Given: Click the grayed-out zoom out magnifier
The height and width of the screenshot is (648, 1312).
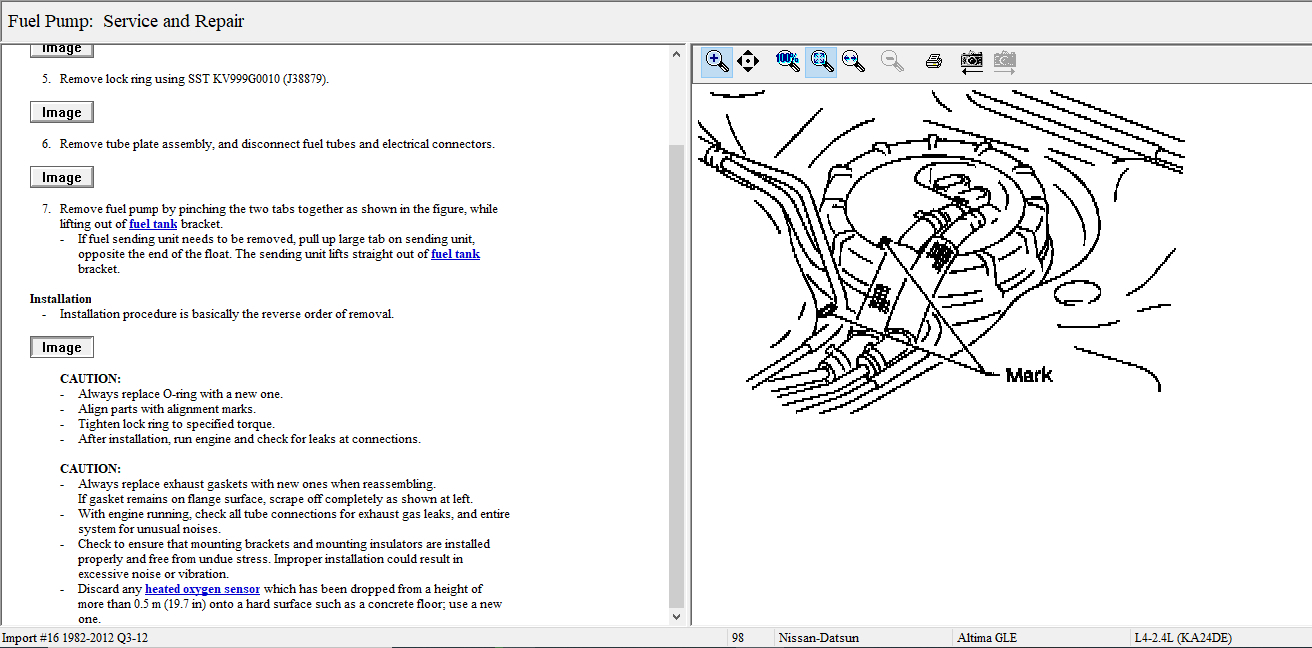Looking at the screenshot, I should [x=892, y=61].
